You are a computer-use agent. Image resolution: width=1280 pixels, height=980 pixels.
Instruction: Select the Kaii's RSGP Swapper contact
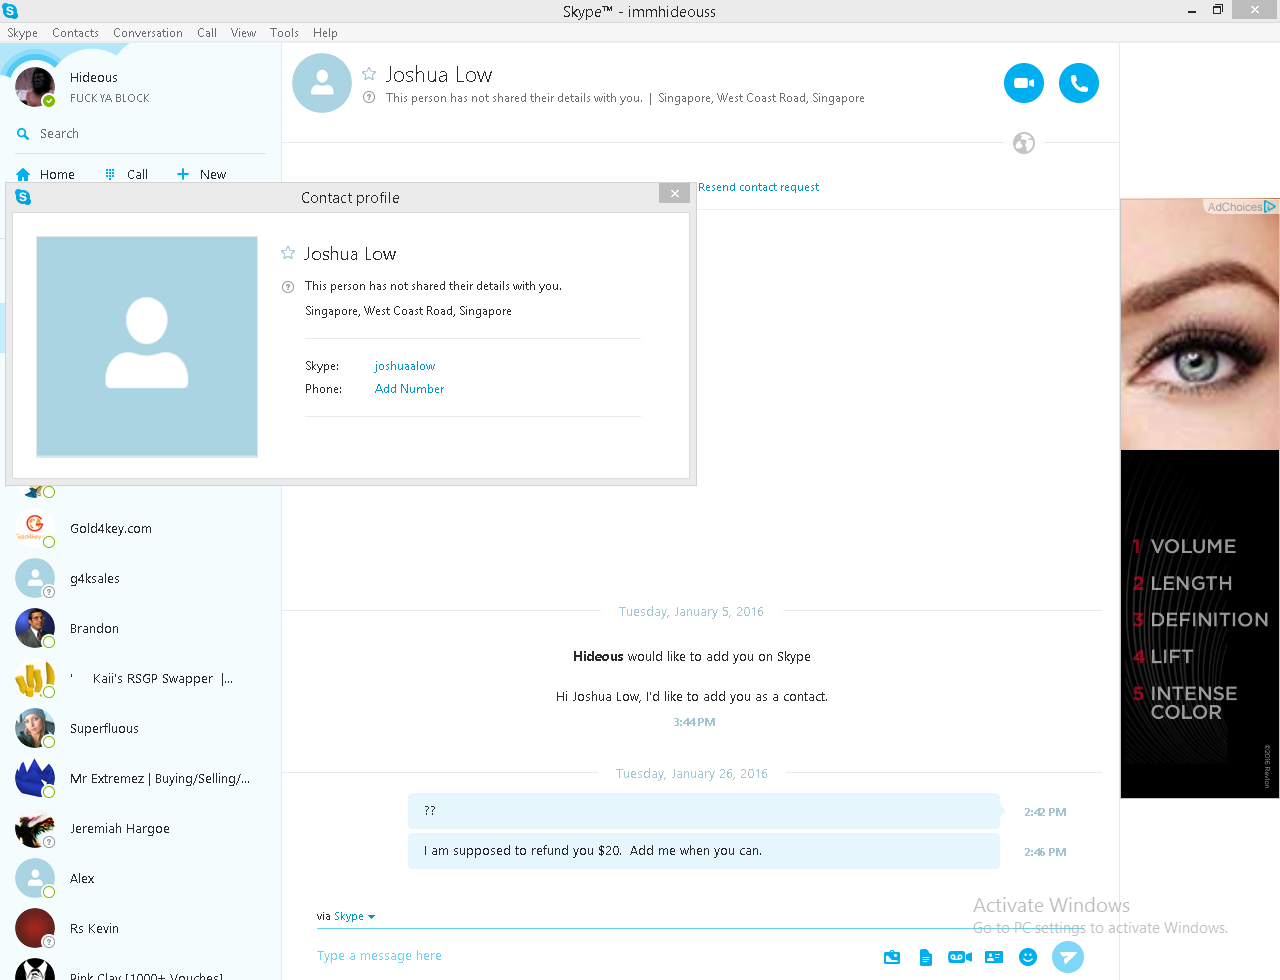point(140,679)
